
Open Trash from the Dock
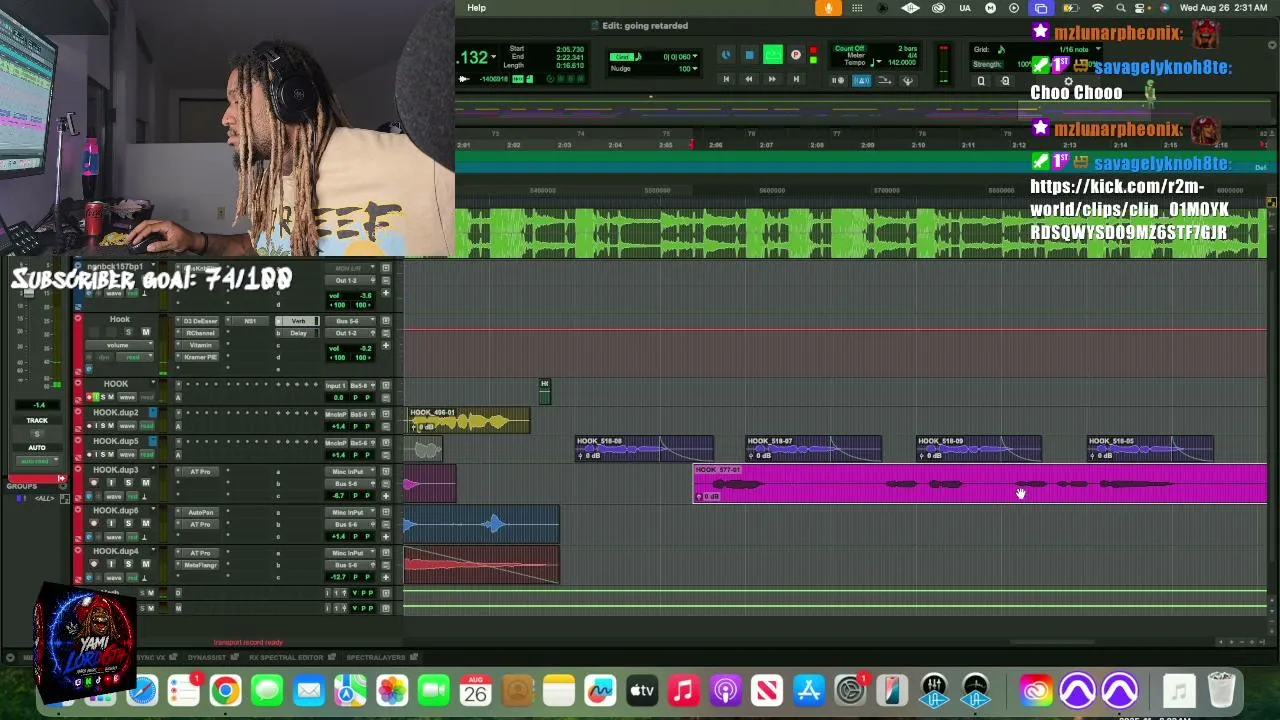coord(1221,690)
